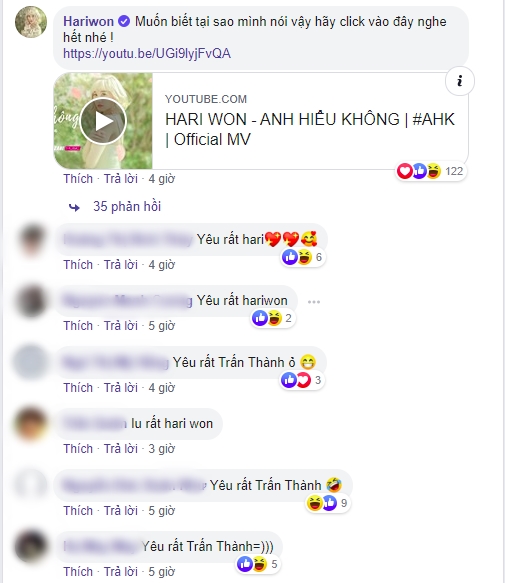
Task: Like the 'Iu rất hari won' comment
Action: coord(78,449)
